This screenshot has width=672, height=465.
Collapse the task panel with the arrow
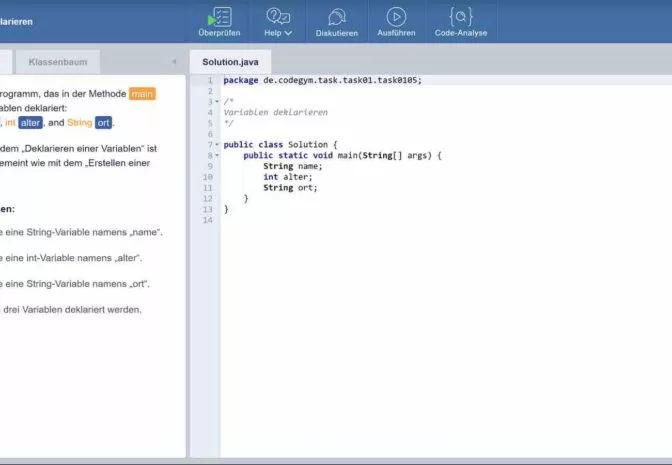174,62
